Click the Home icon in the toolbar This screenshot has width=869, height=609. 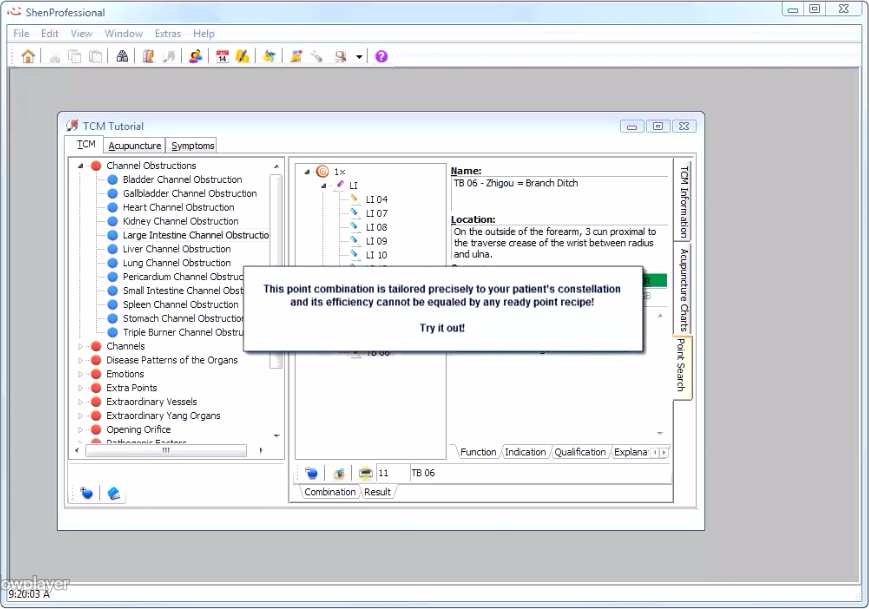point(28,57)
